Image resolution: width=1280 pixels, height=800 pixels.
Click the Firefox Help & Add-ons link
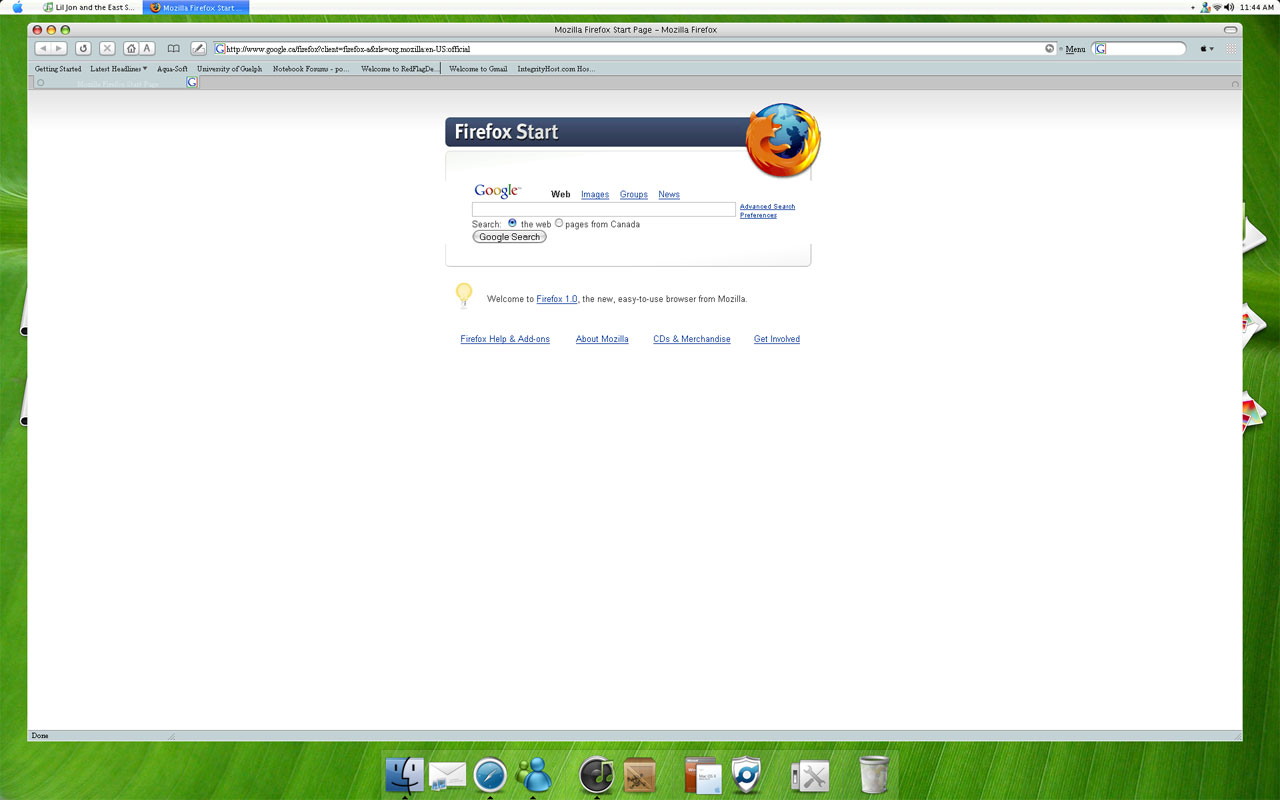(x=505, y=339)
